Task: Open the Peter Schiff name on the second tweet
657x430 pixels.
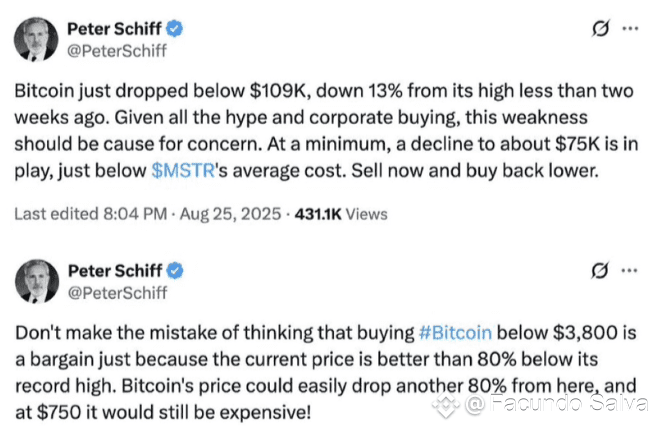Action: 115,271
